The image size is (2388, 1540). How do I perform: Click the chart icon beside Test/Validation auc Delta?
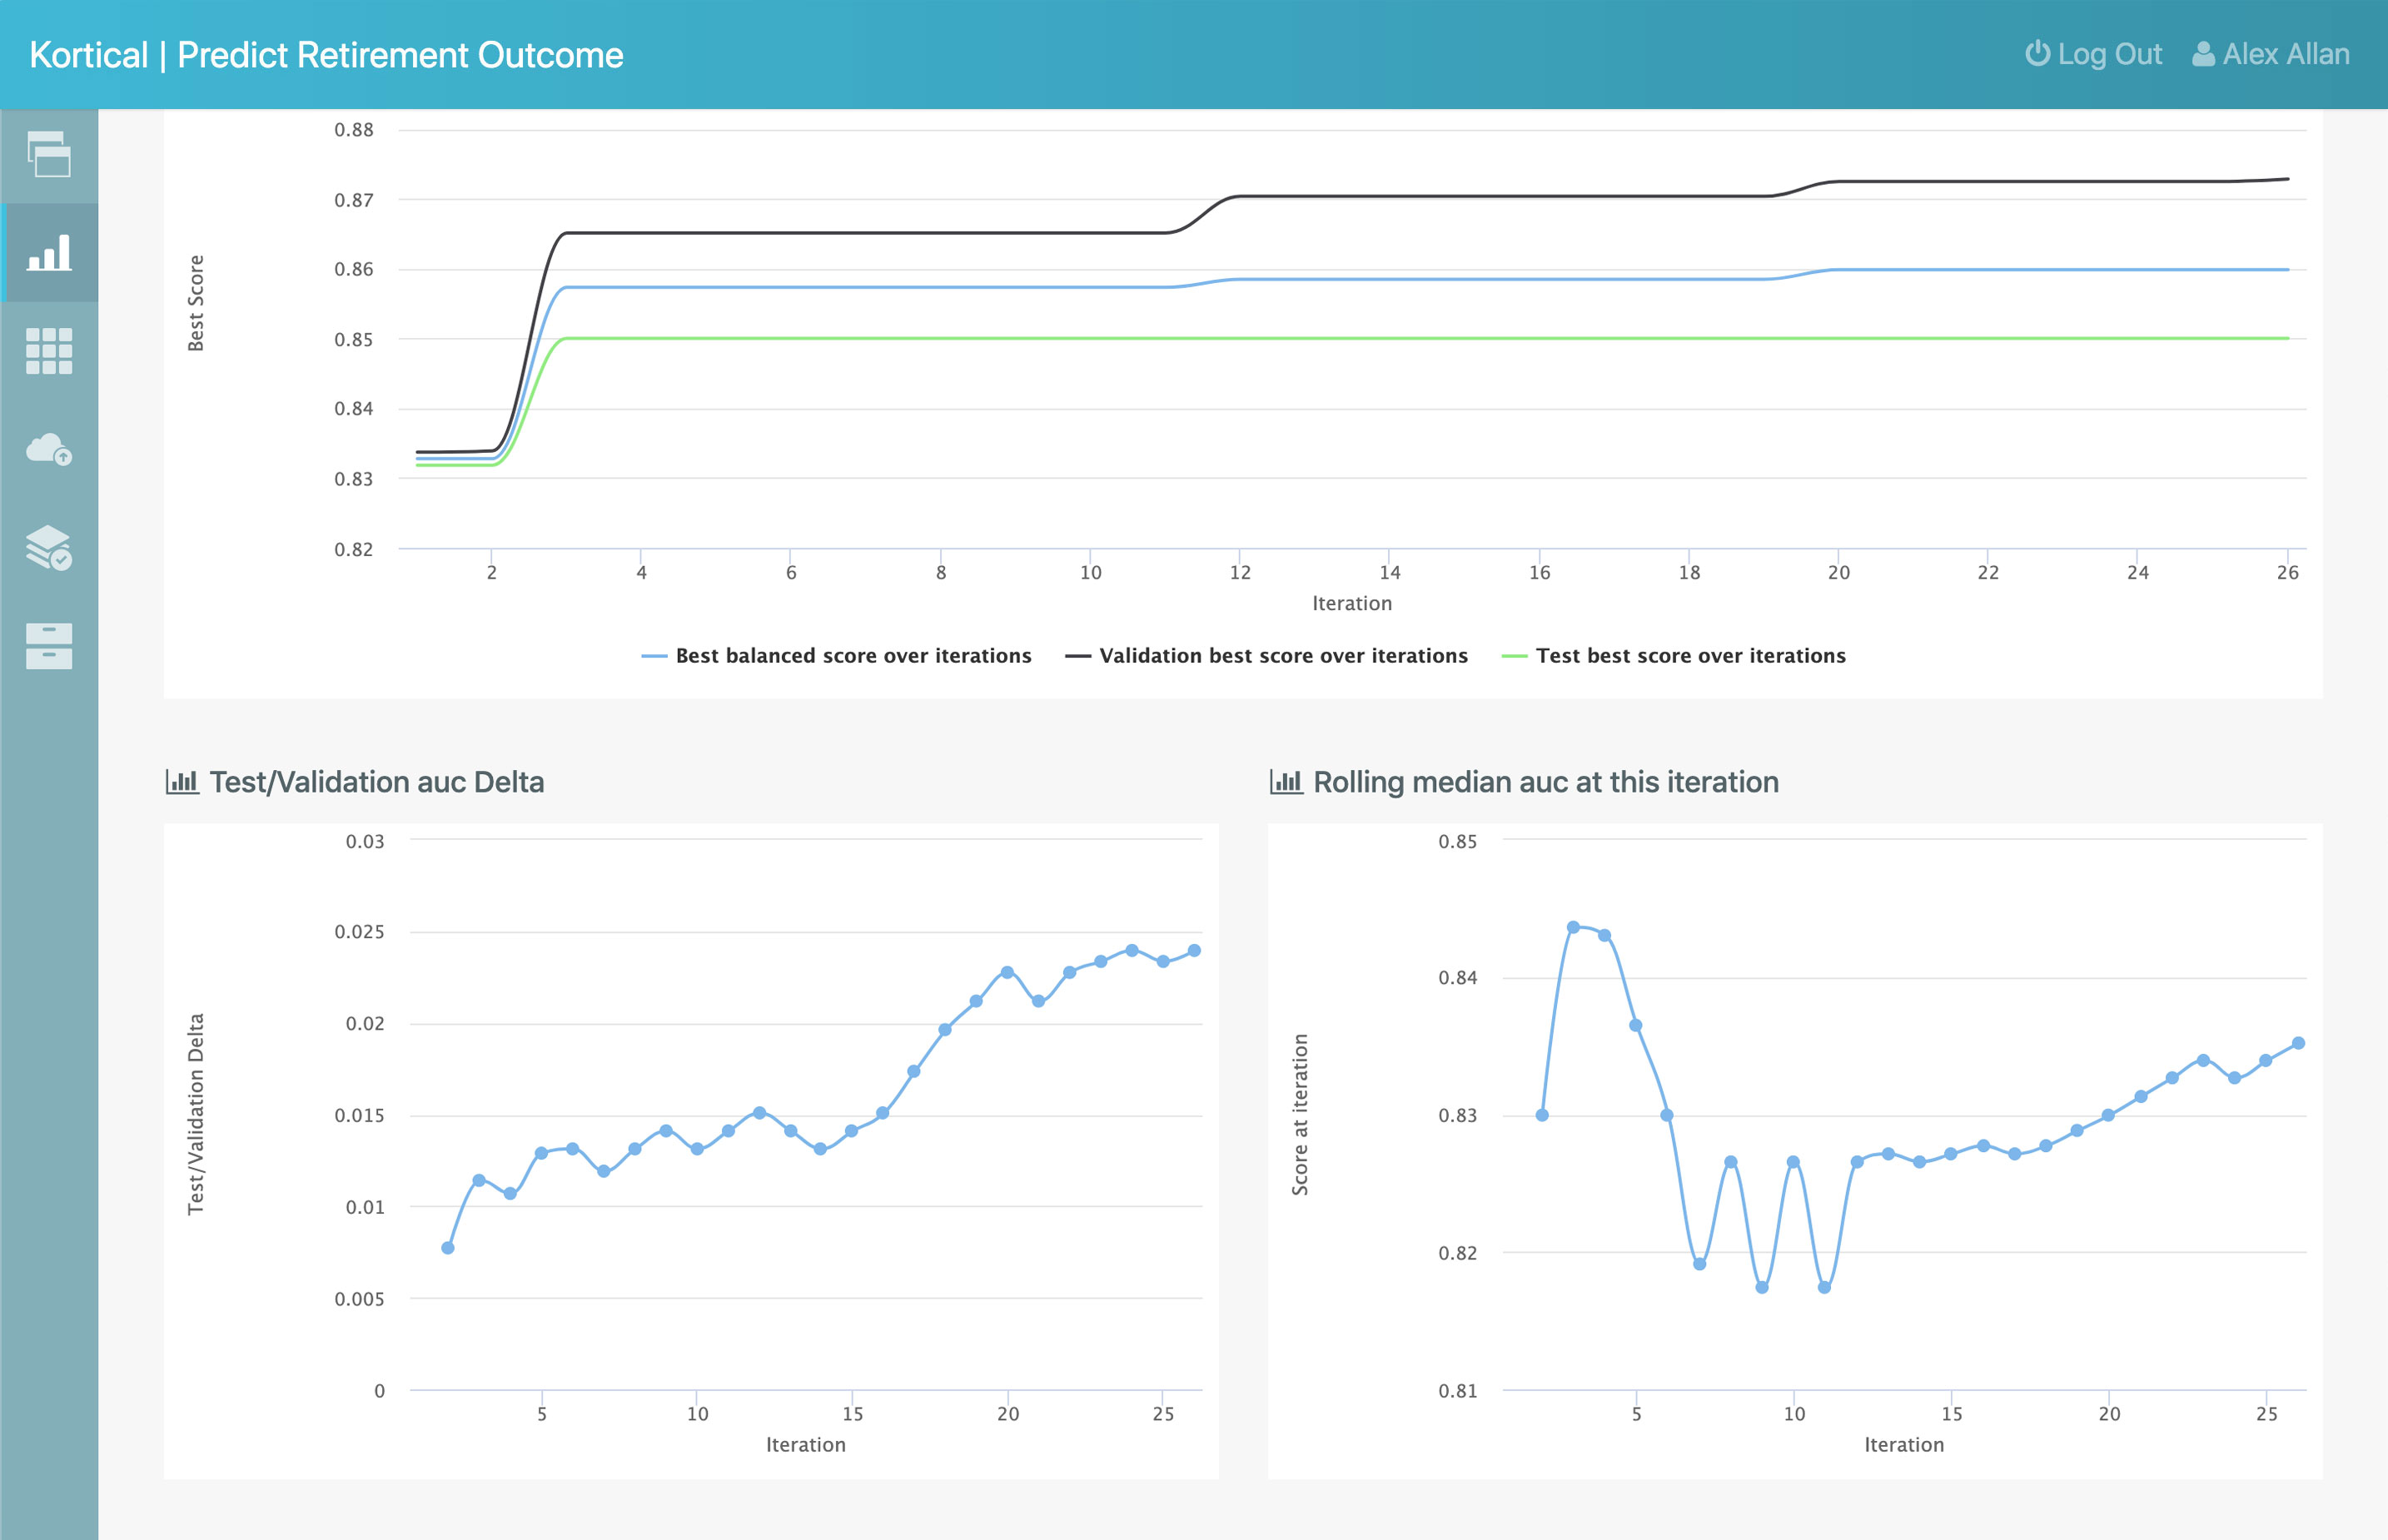(x=182, y=781)
